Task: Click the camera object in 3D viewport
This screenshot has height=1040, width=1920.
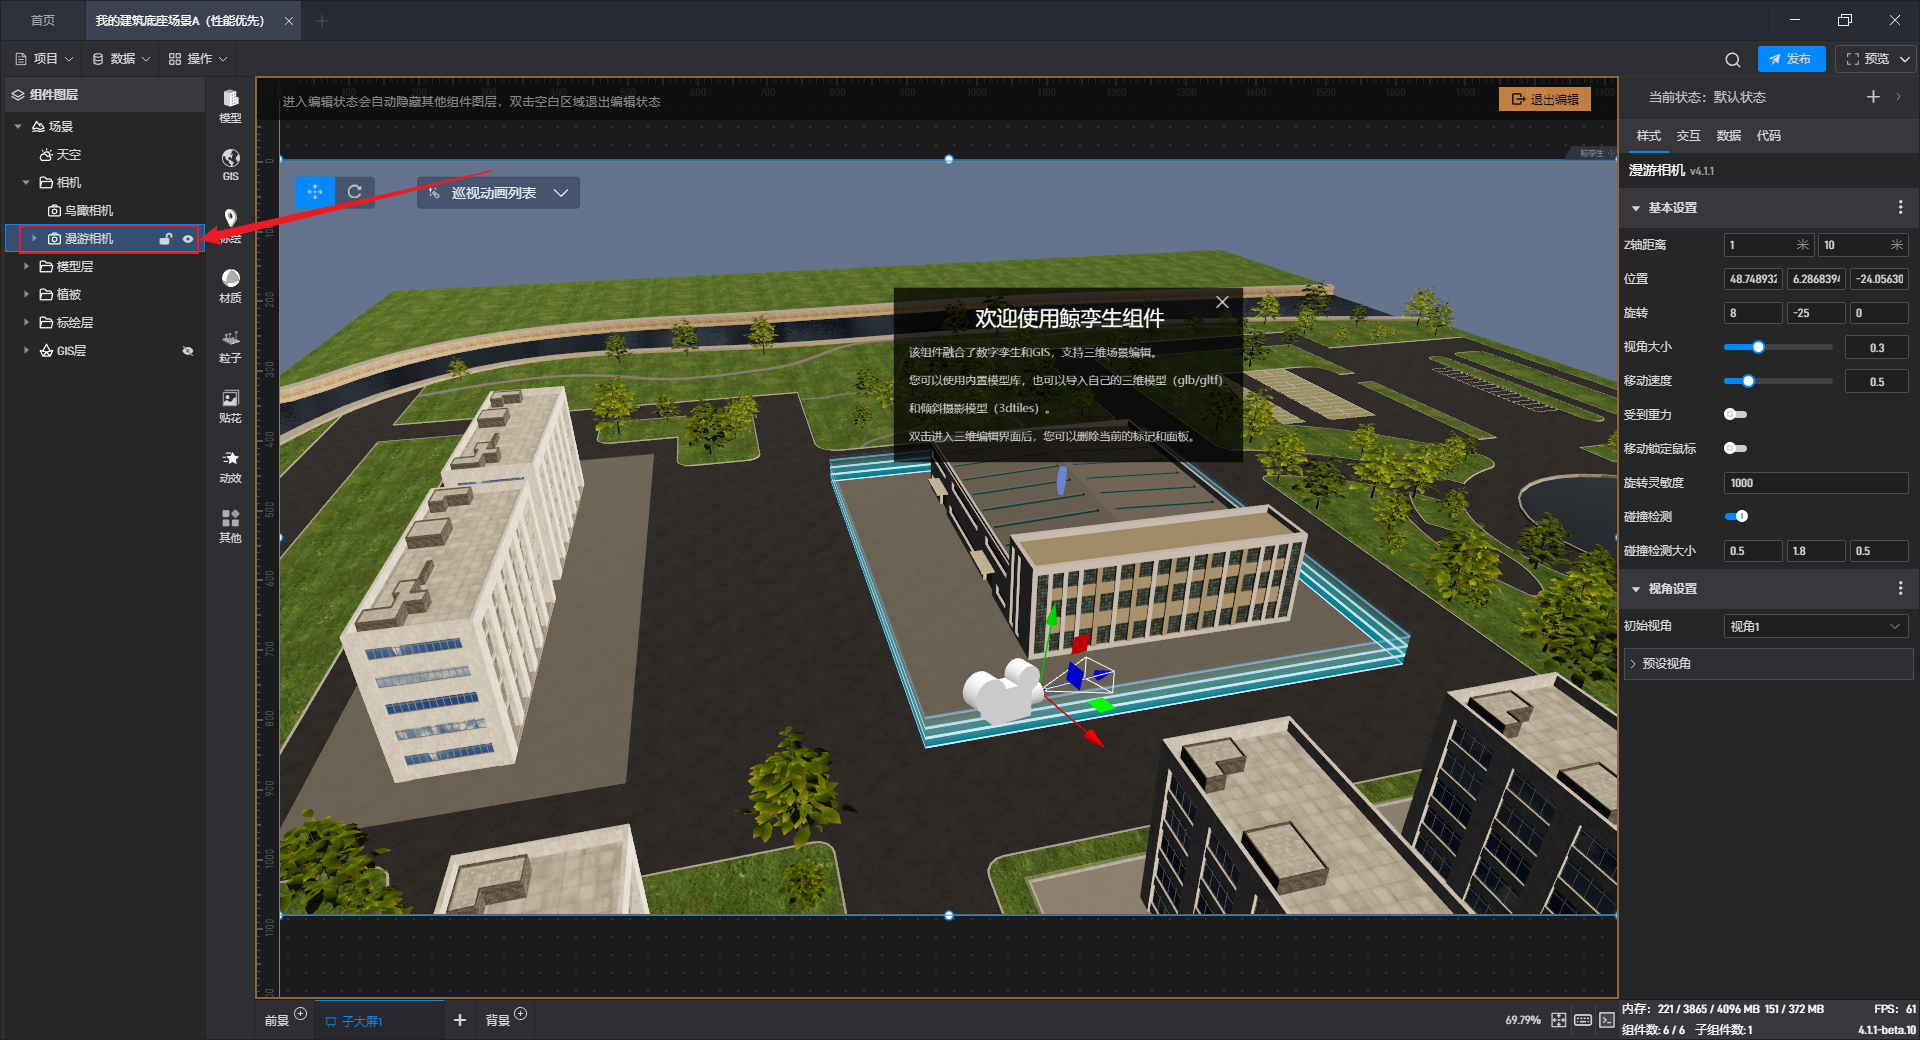Action: [1003, 690]
